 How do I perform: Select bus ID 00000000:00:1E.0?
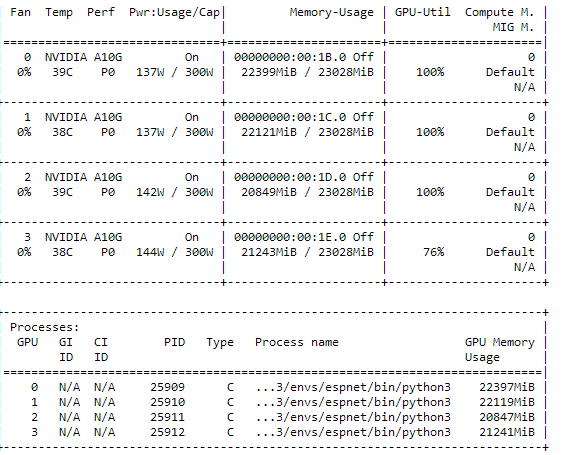(290, 237)
